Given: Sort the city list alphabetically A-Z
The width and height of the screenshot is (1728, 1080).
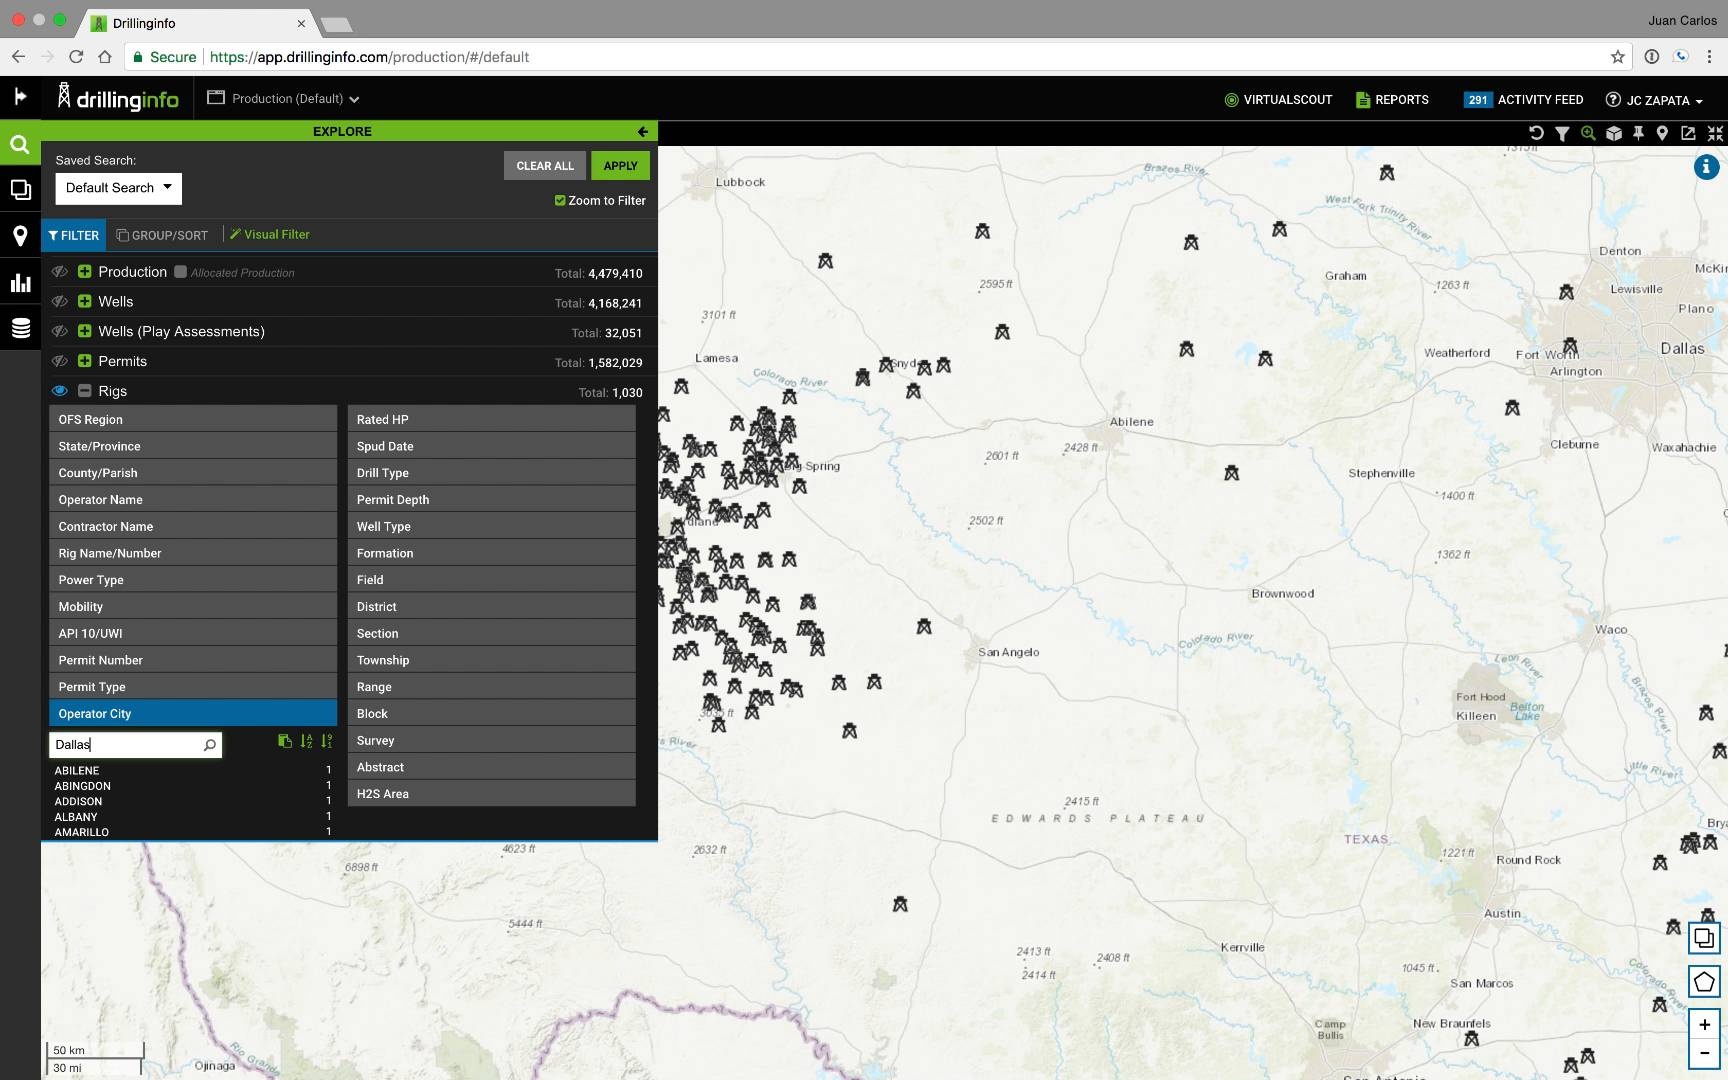Looking at the screenshot, I should point(306,741).
